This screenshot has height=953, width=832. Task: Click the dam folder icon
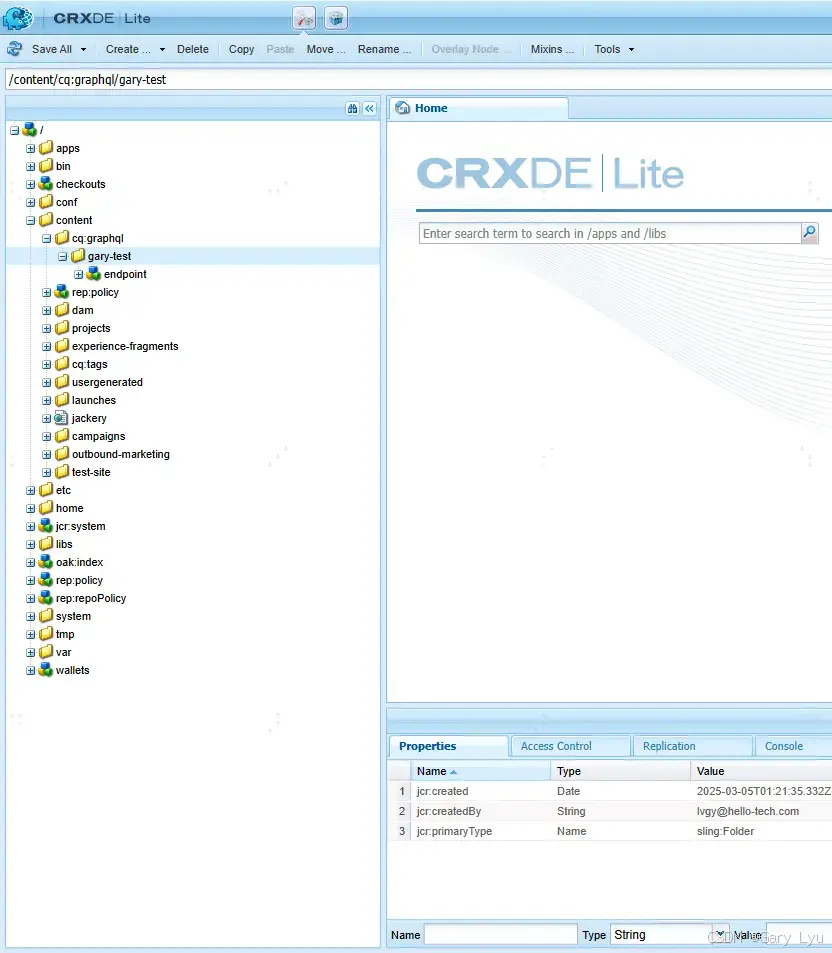coord(61,310)
